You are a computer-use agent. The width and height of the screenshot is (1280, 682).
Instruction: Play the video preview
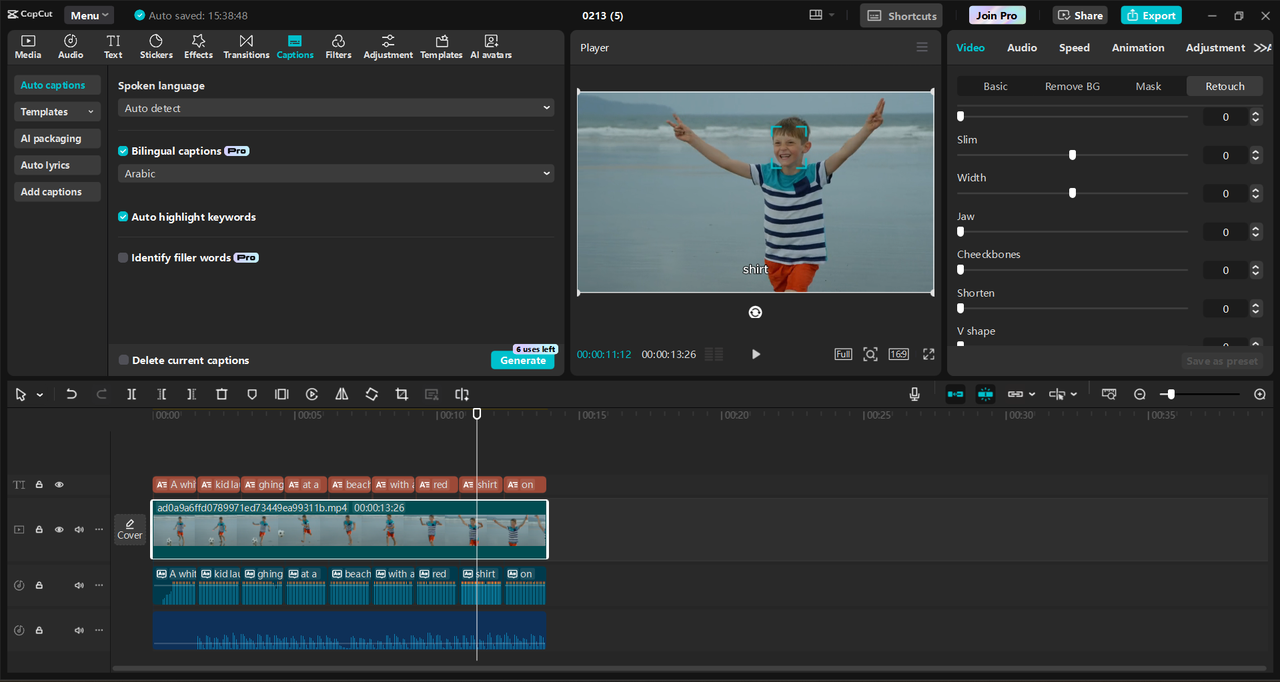click(755, 354)
